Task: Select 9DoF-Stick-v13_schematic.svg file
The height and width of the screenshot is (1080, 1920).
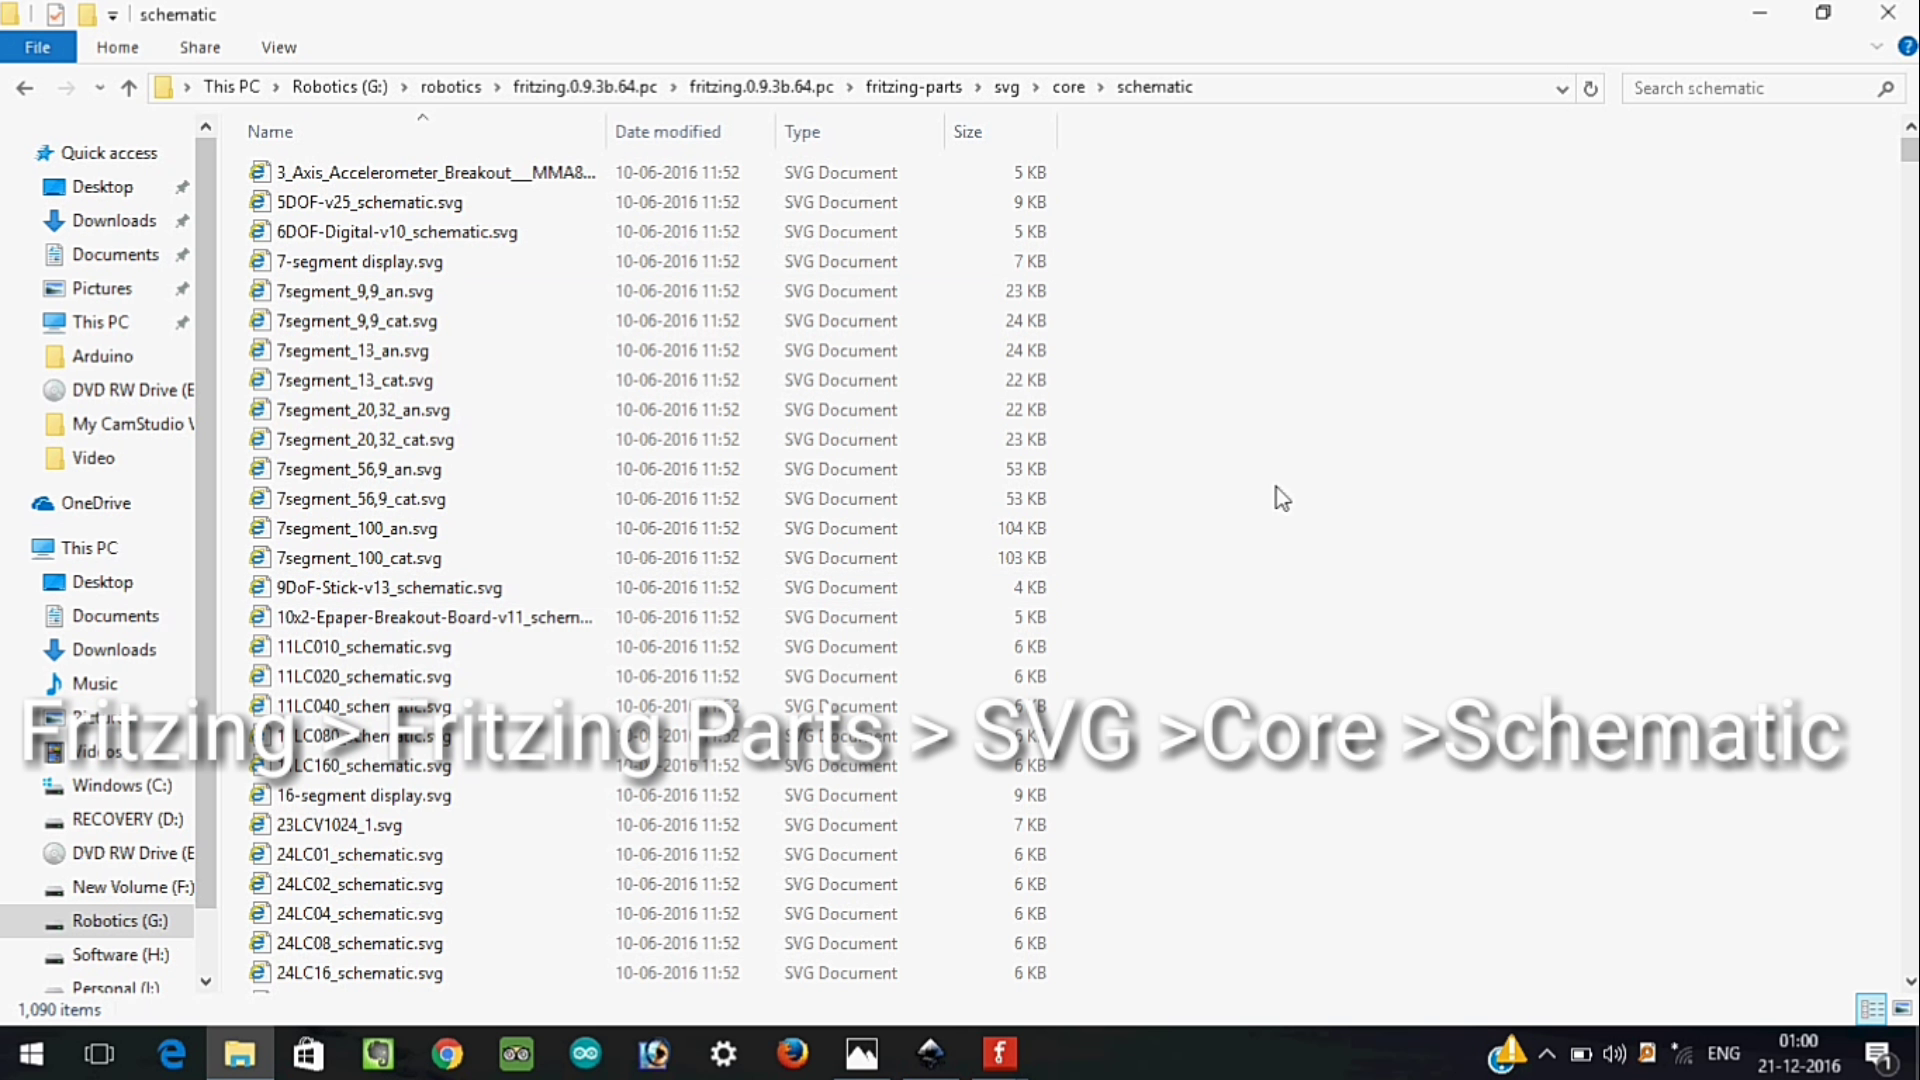Action: tap(389, 588)
